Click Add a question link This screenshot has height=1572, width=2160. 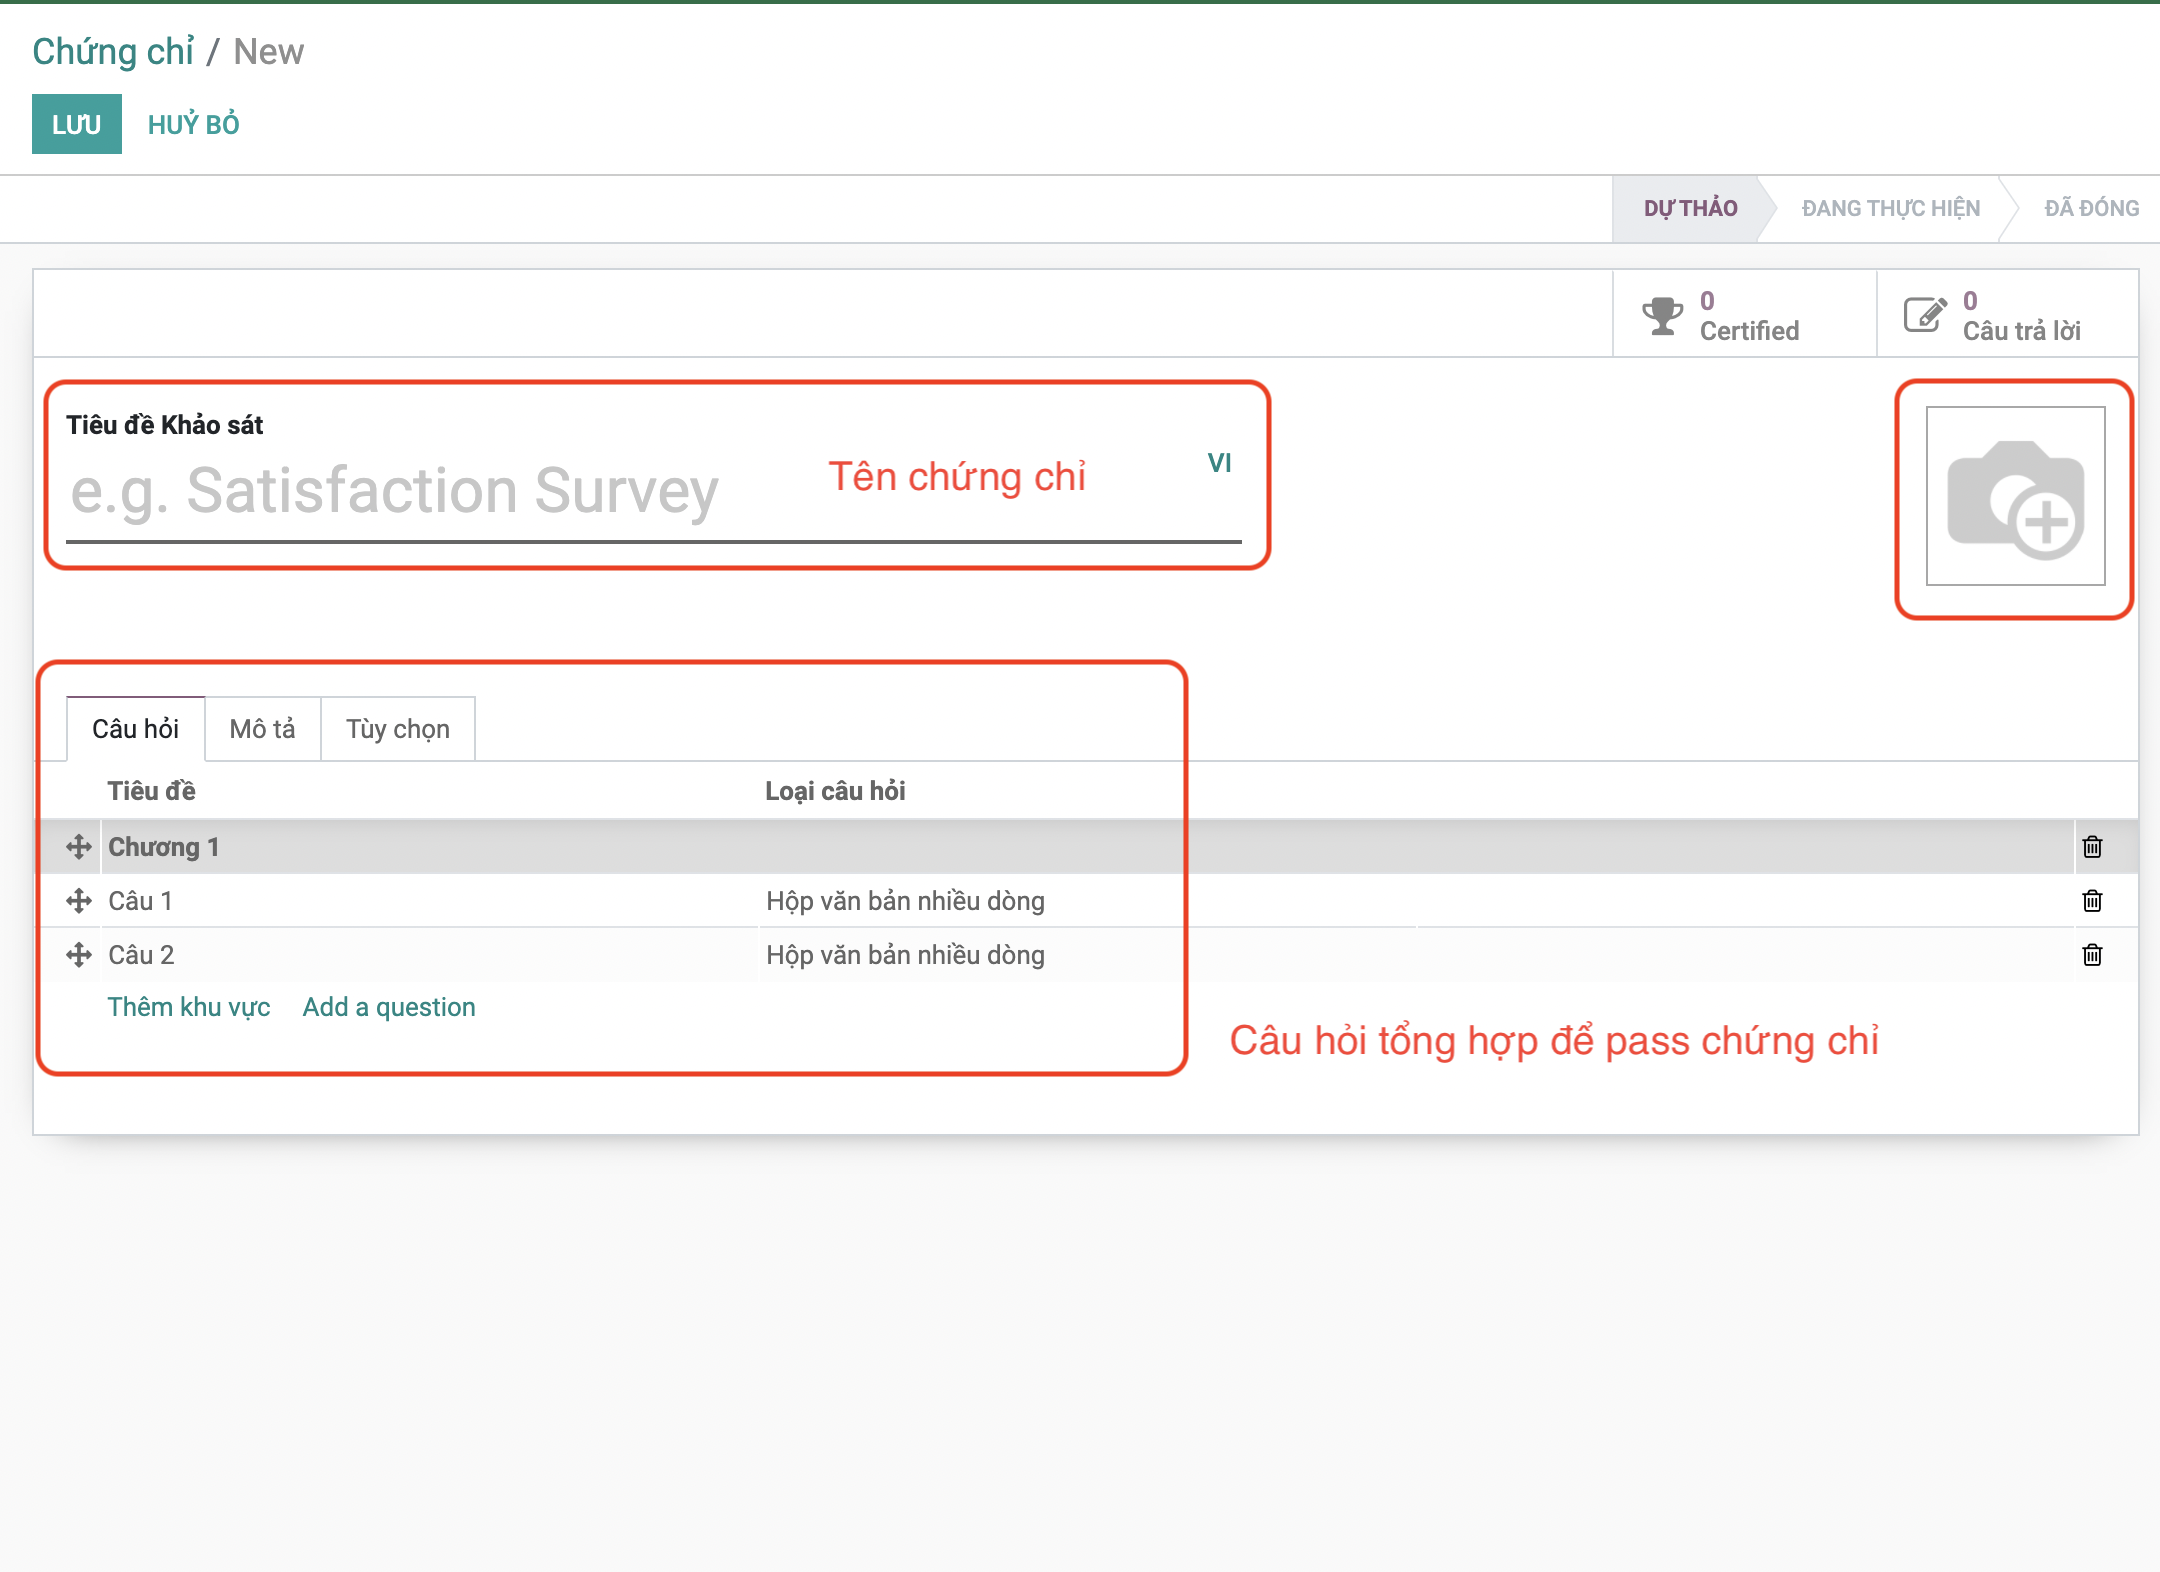click(389, 1007)
